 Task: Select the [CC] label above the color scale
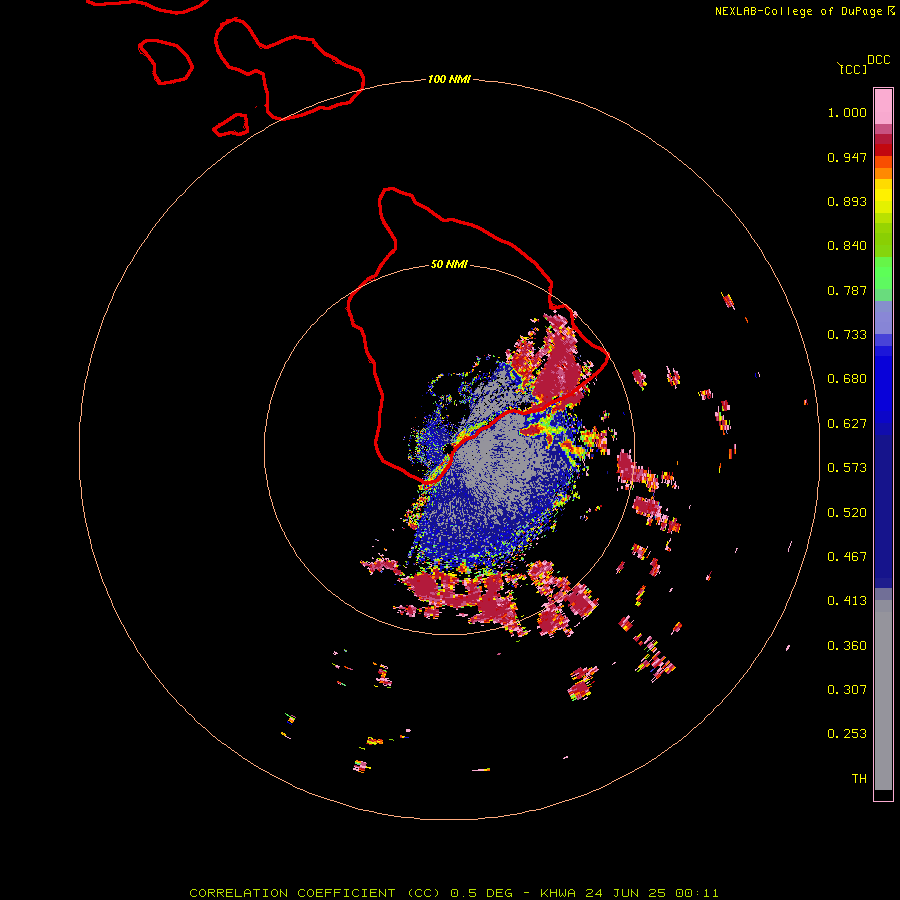pyautogui.click(x=852, y=69)
